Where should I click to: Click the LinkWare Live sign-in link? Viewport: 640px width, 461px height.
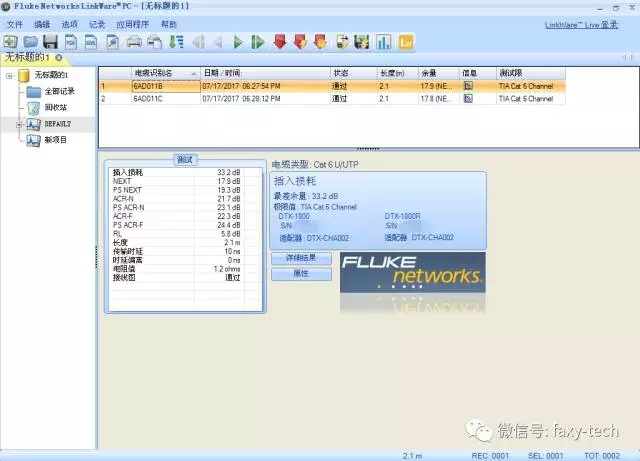pos(582,25)
